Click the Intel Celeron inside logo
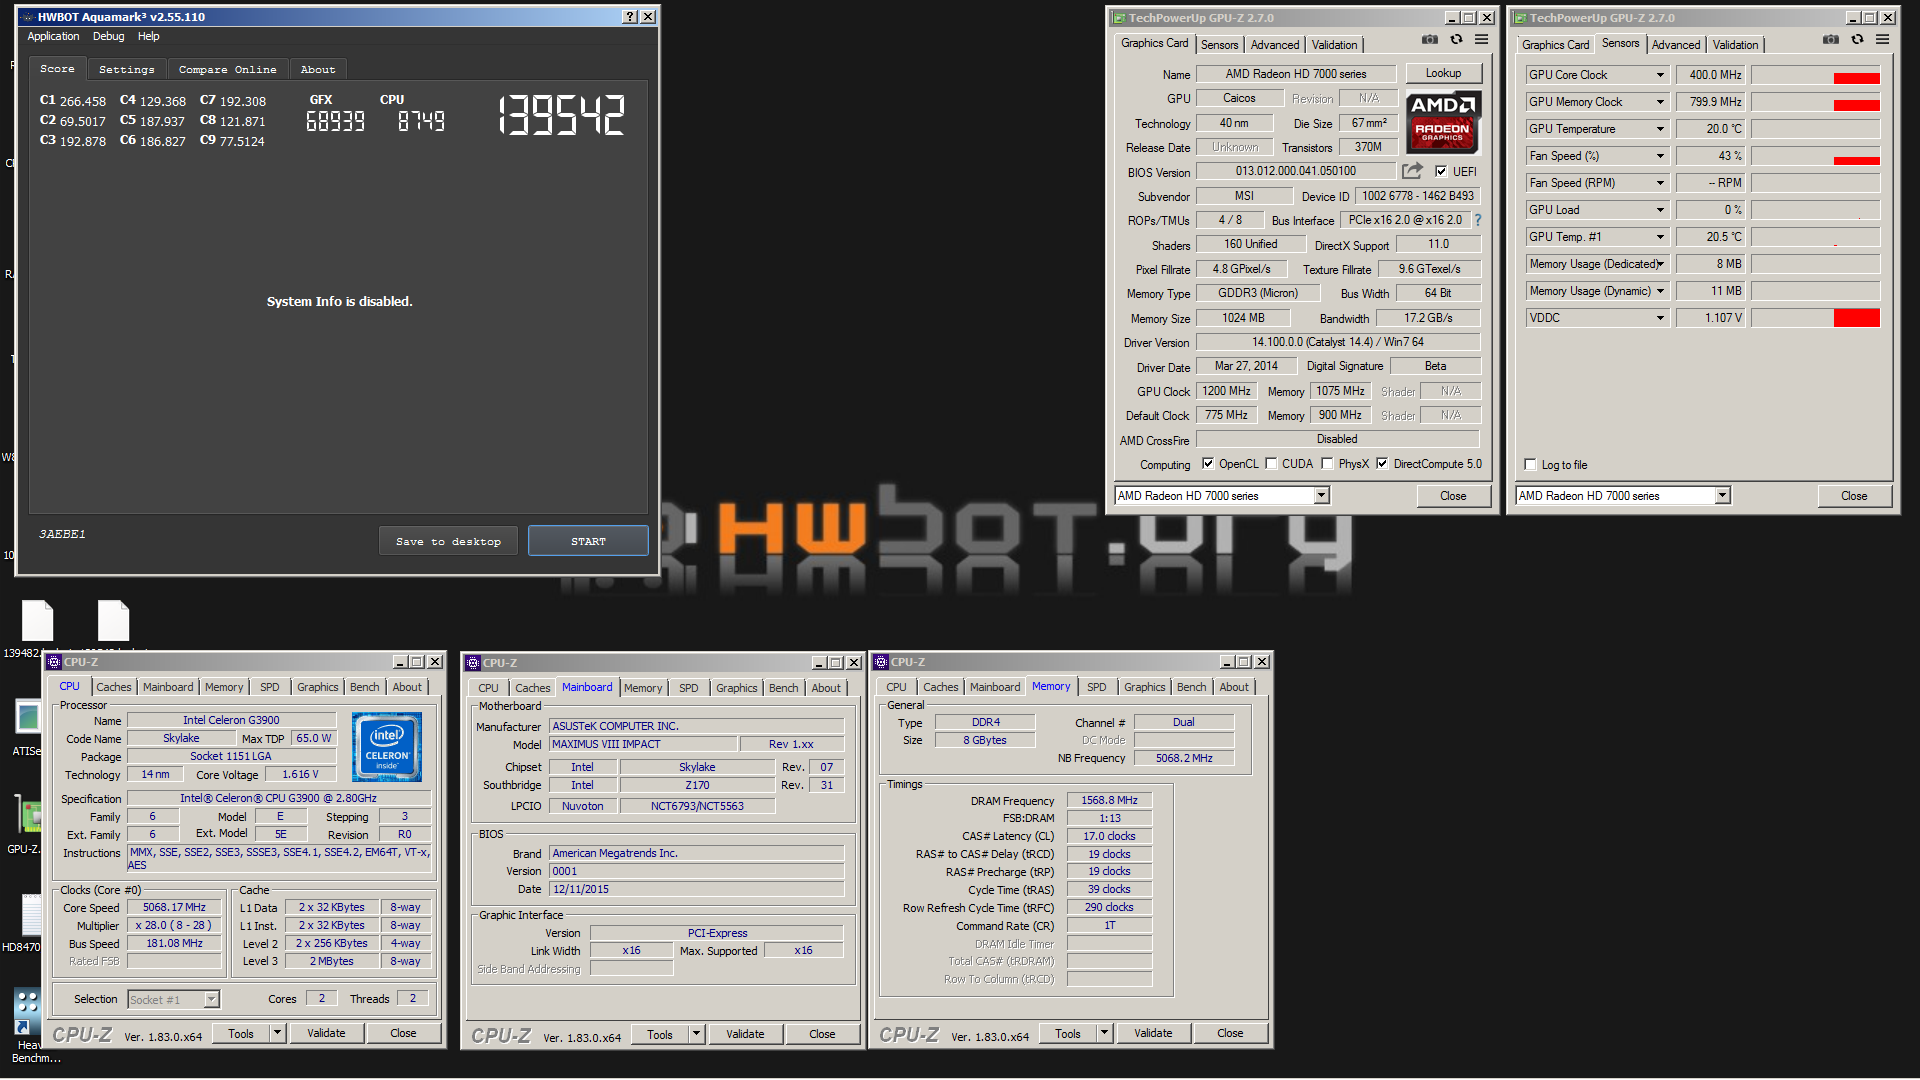Viewport: 1920px width, 1080px height. [x=387, y=747]
